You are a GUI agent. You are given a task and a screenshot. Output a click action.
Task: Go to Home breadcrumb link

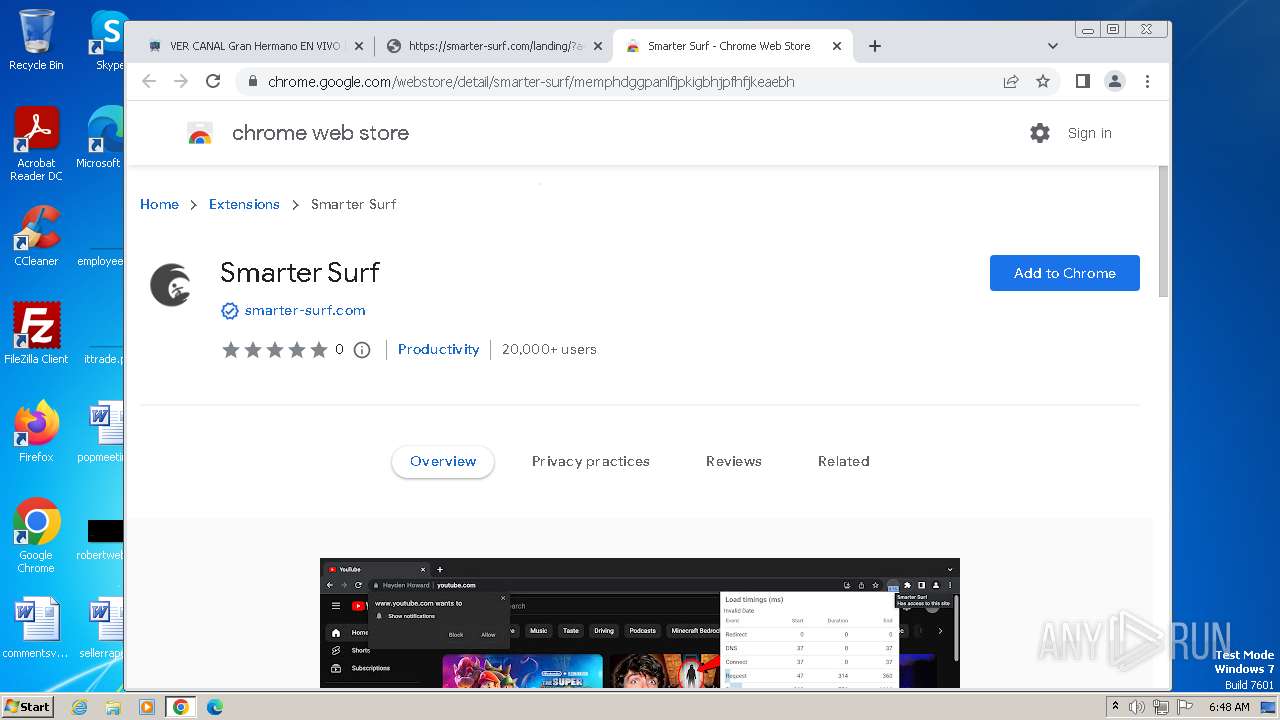point(159,204)
